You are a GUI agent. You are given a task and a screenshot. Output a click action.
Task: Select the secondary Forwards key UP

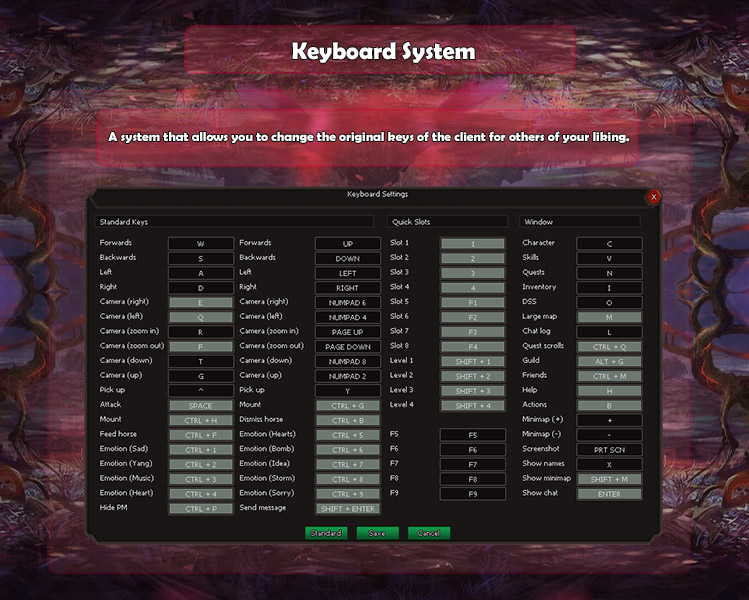point(348,244)
